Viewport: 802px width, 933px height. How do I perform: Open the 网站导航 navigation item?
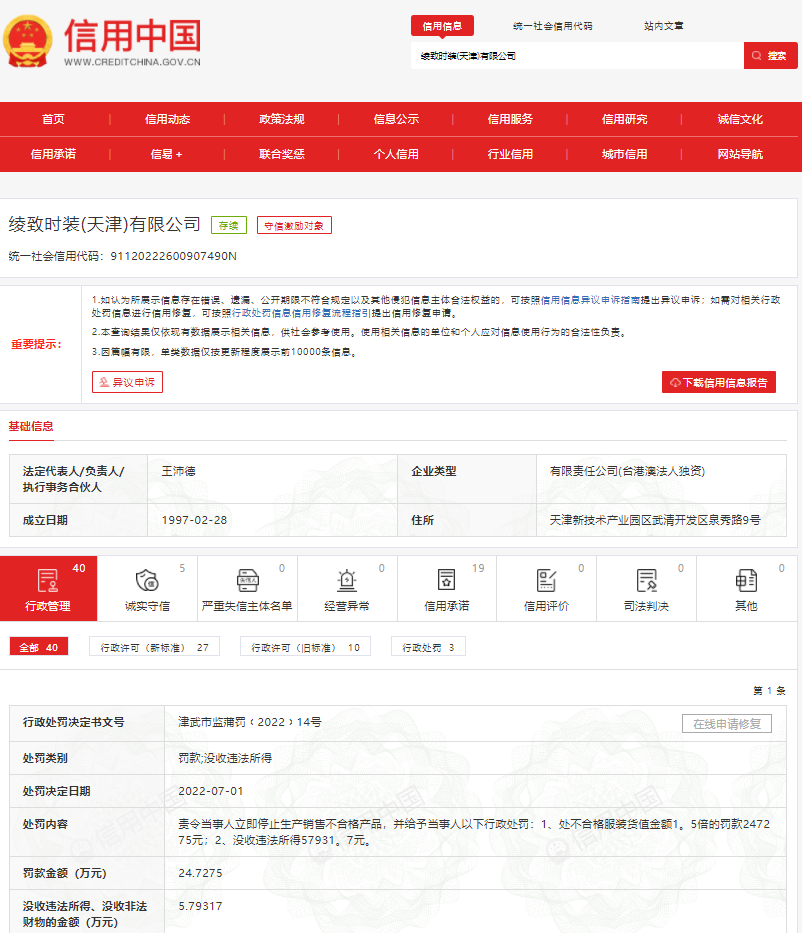740,154
